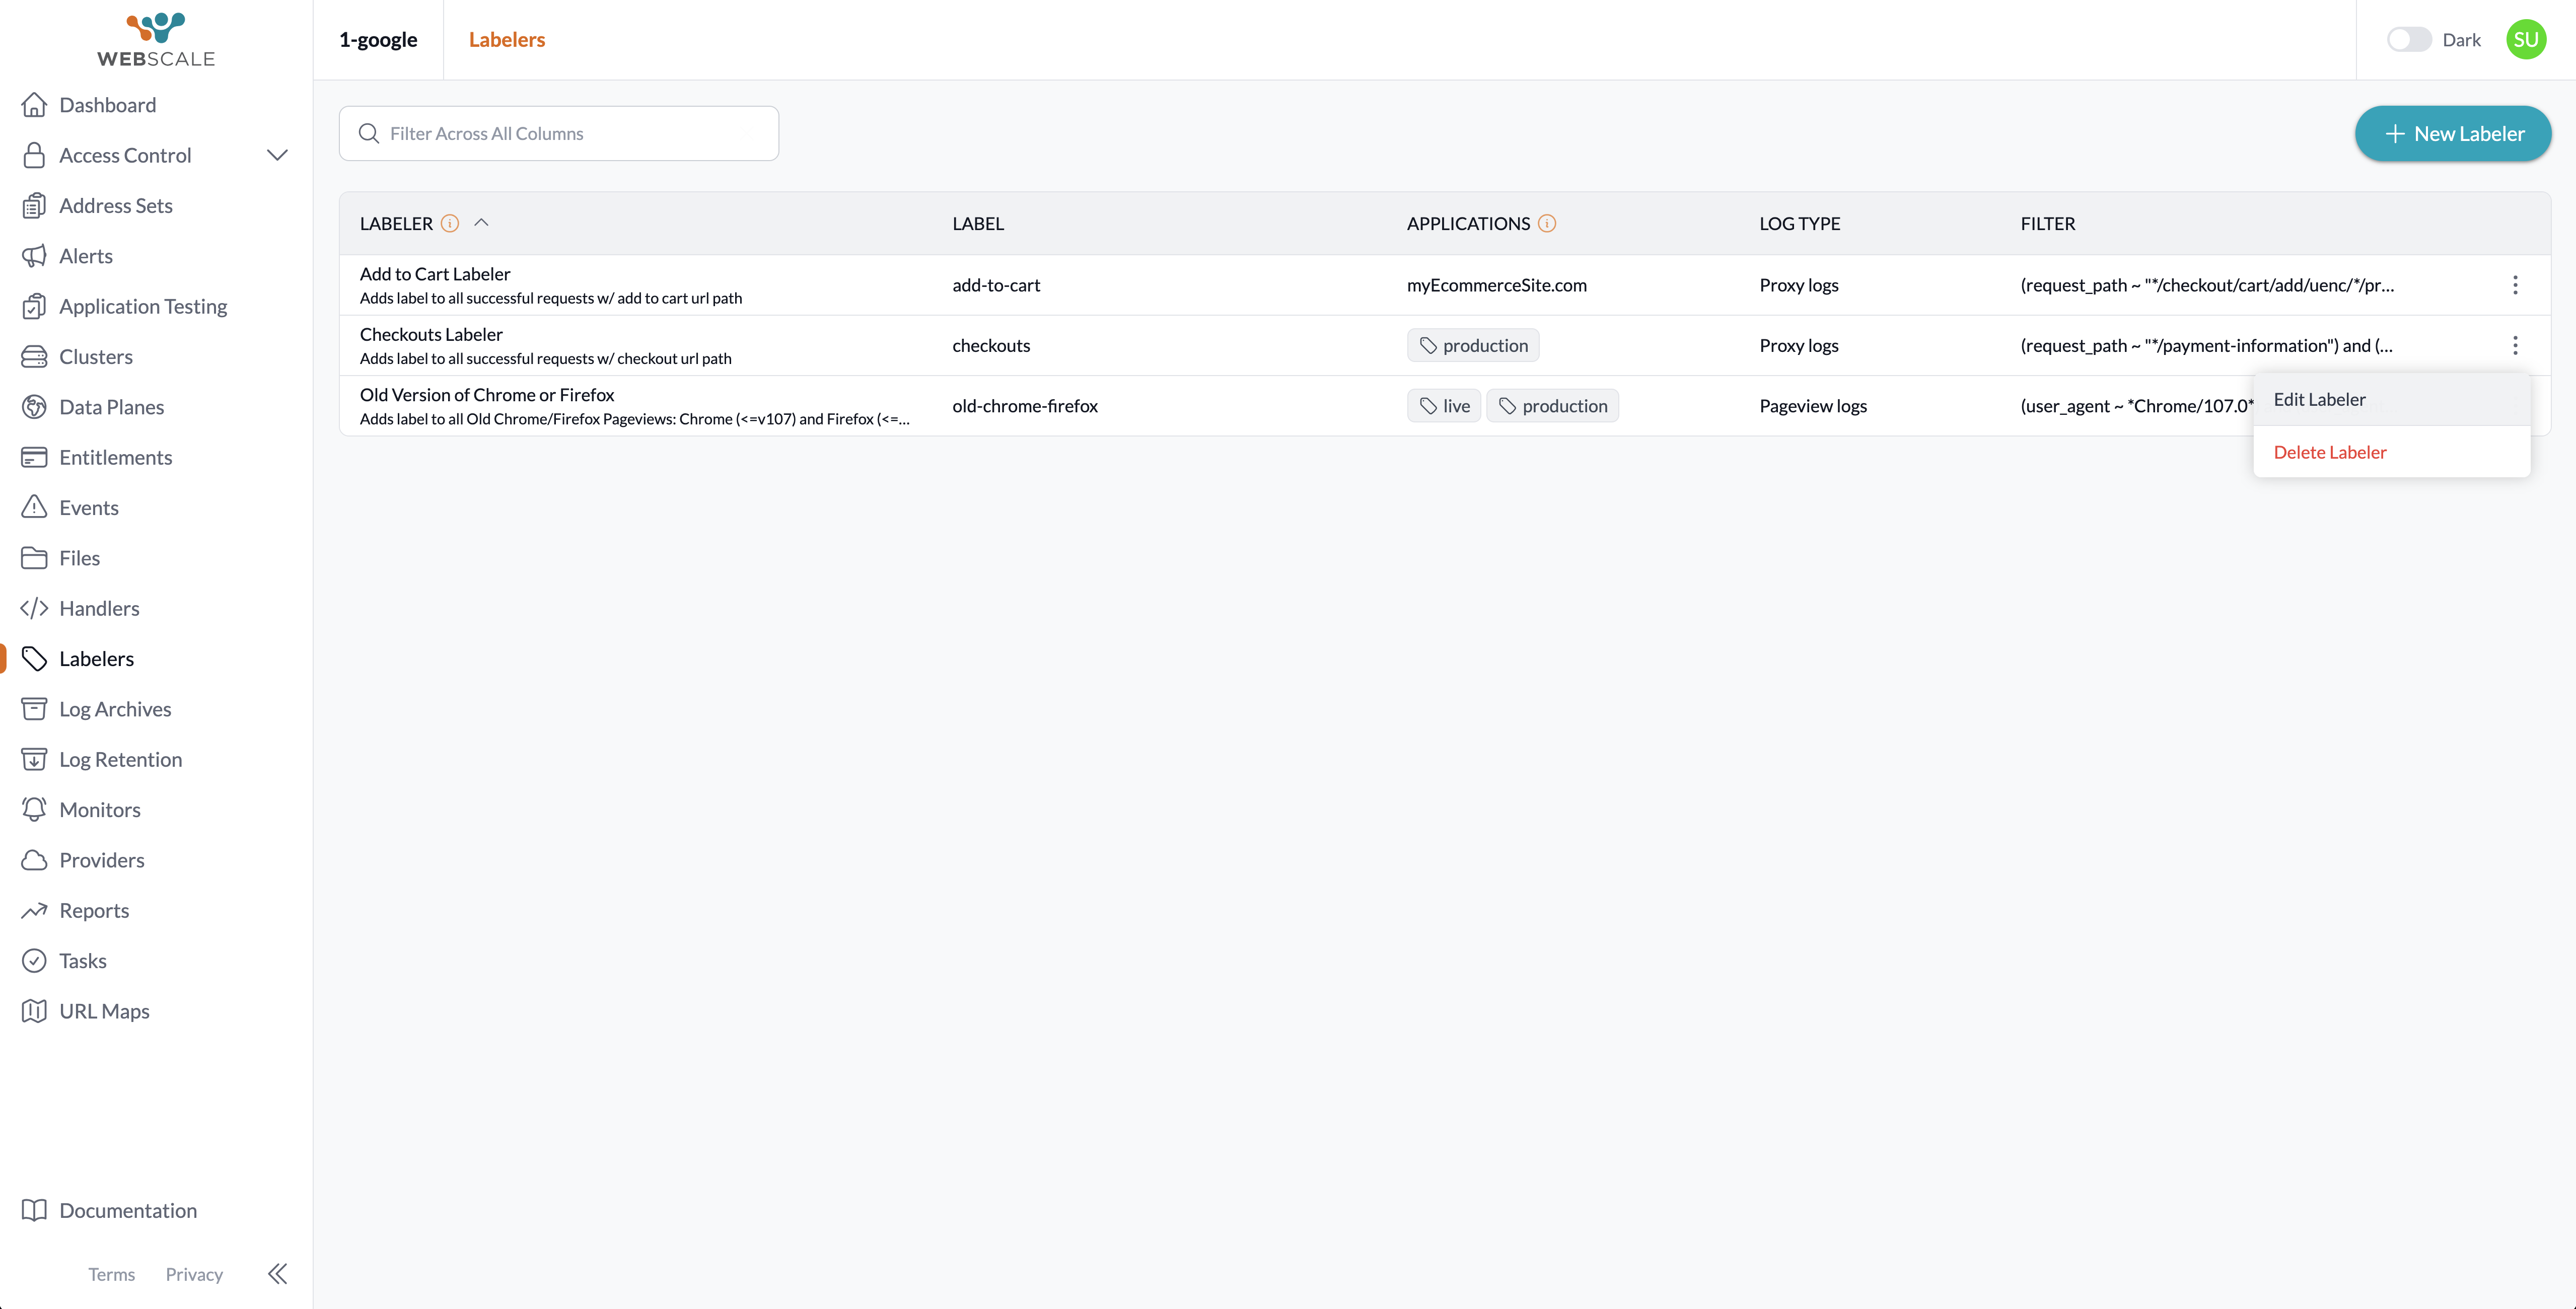The width and height of the screenshot is (2576, 1309).
Task: Expand the Access Control submenu chevron
Action: tap(277, 155)
